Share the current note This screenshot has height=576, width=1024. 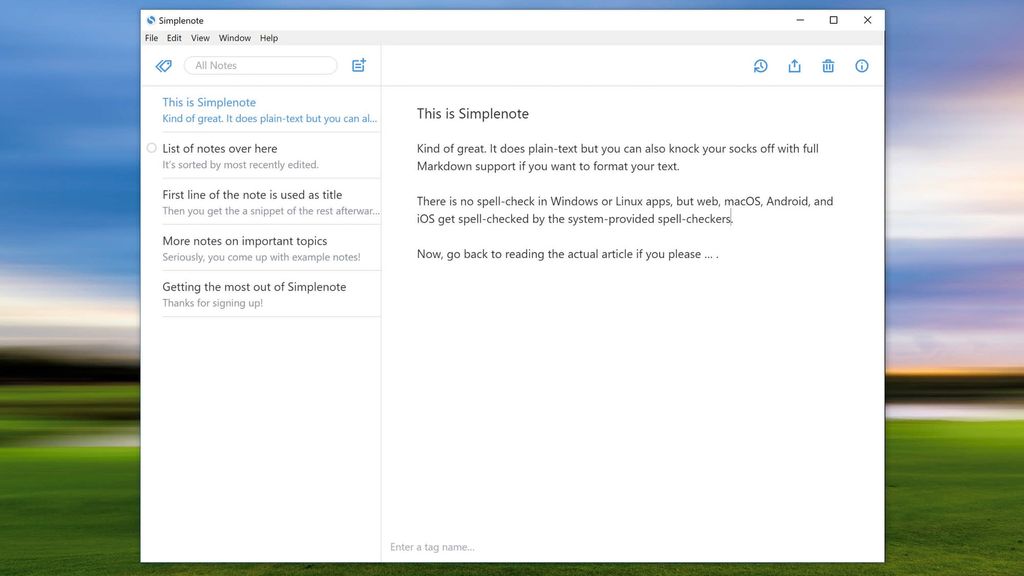(794, 65)
